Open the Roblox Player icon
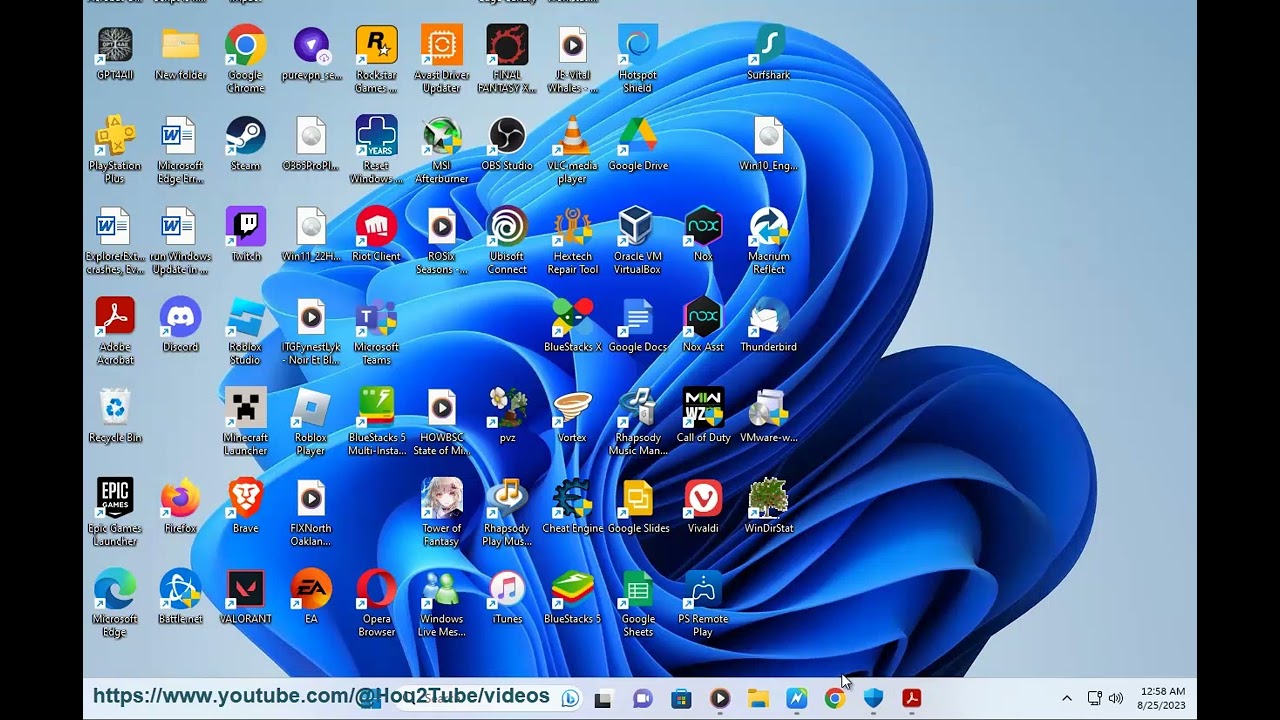 pos(311,407)
